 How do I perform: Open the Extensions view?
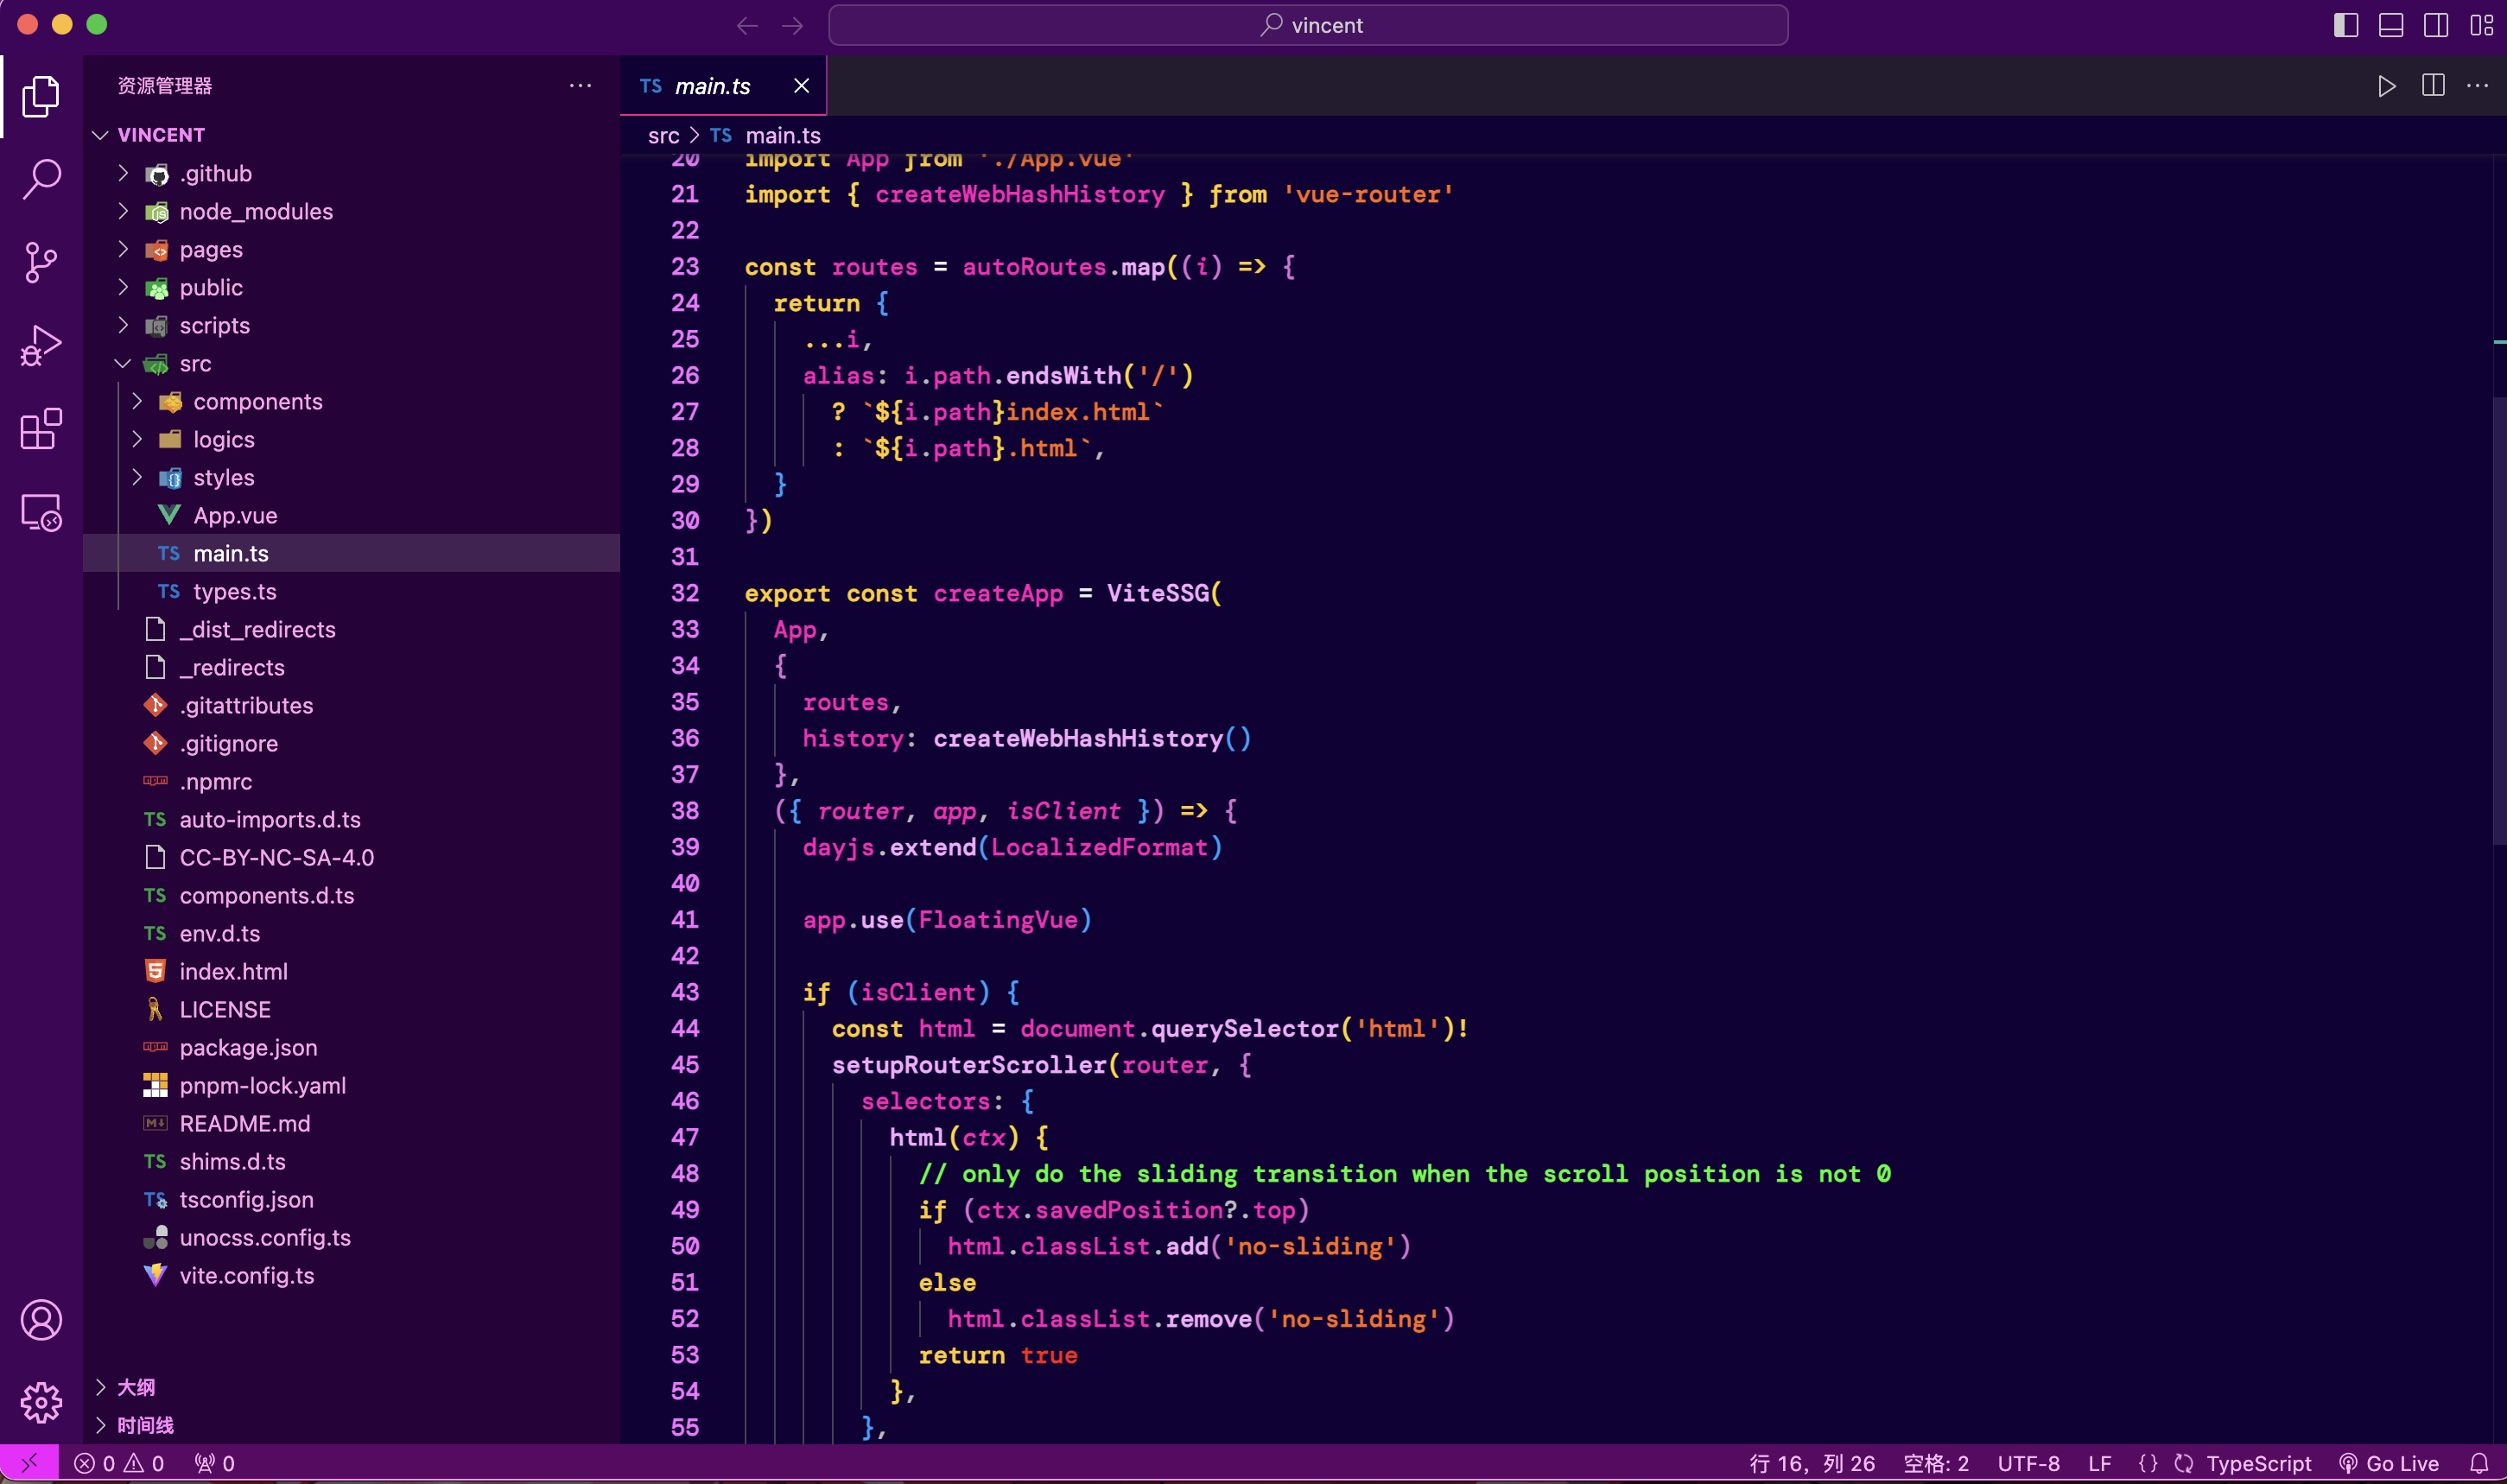41,429
